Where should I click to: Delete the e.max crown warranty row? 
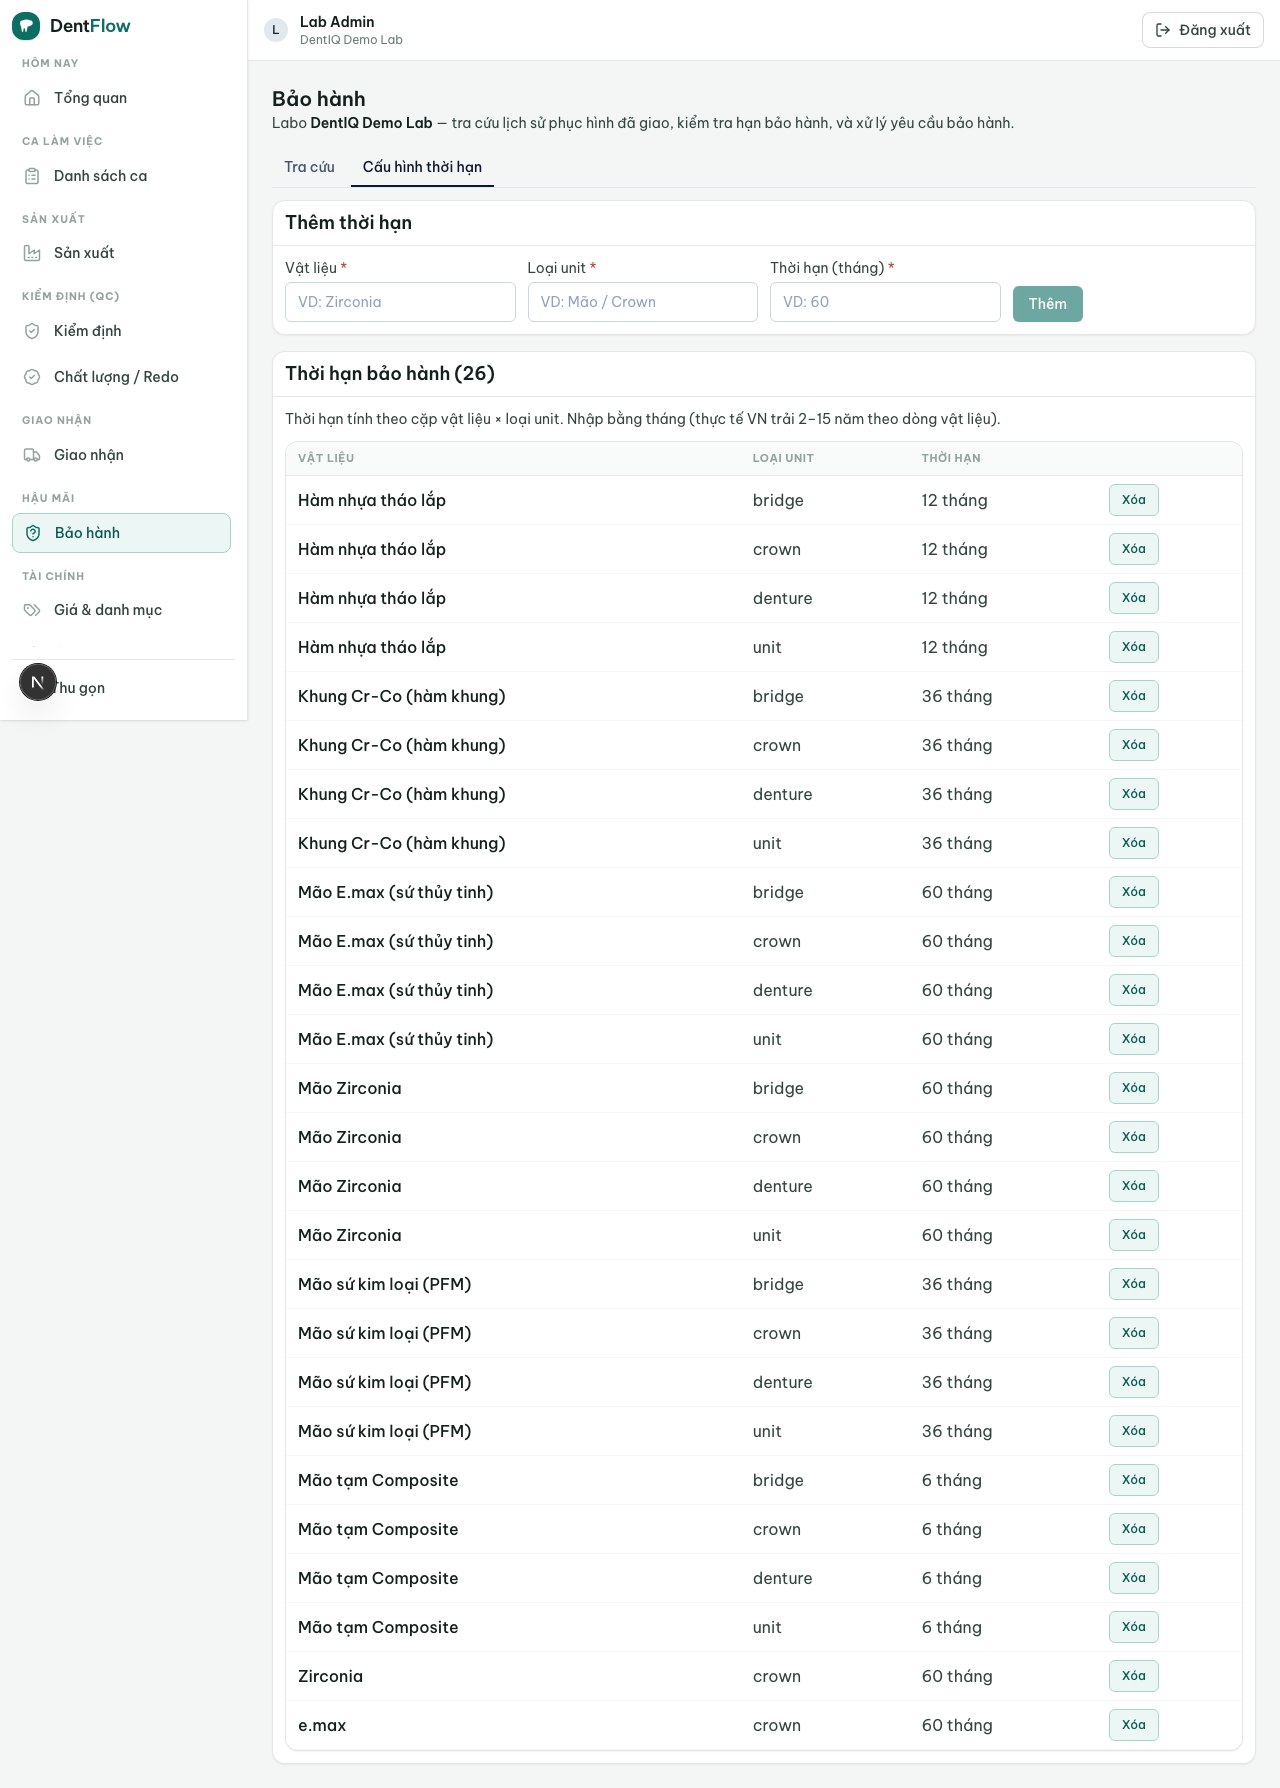pyautogui.click(x=1134, y=1725)
